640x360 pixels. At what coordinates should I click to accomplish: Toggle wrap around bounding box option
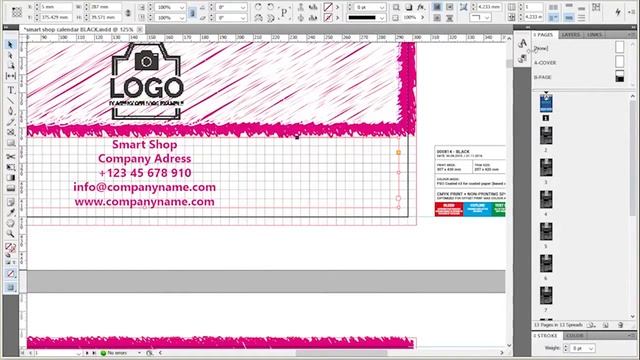(449, 7)
